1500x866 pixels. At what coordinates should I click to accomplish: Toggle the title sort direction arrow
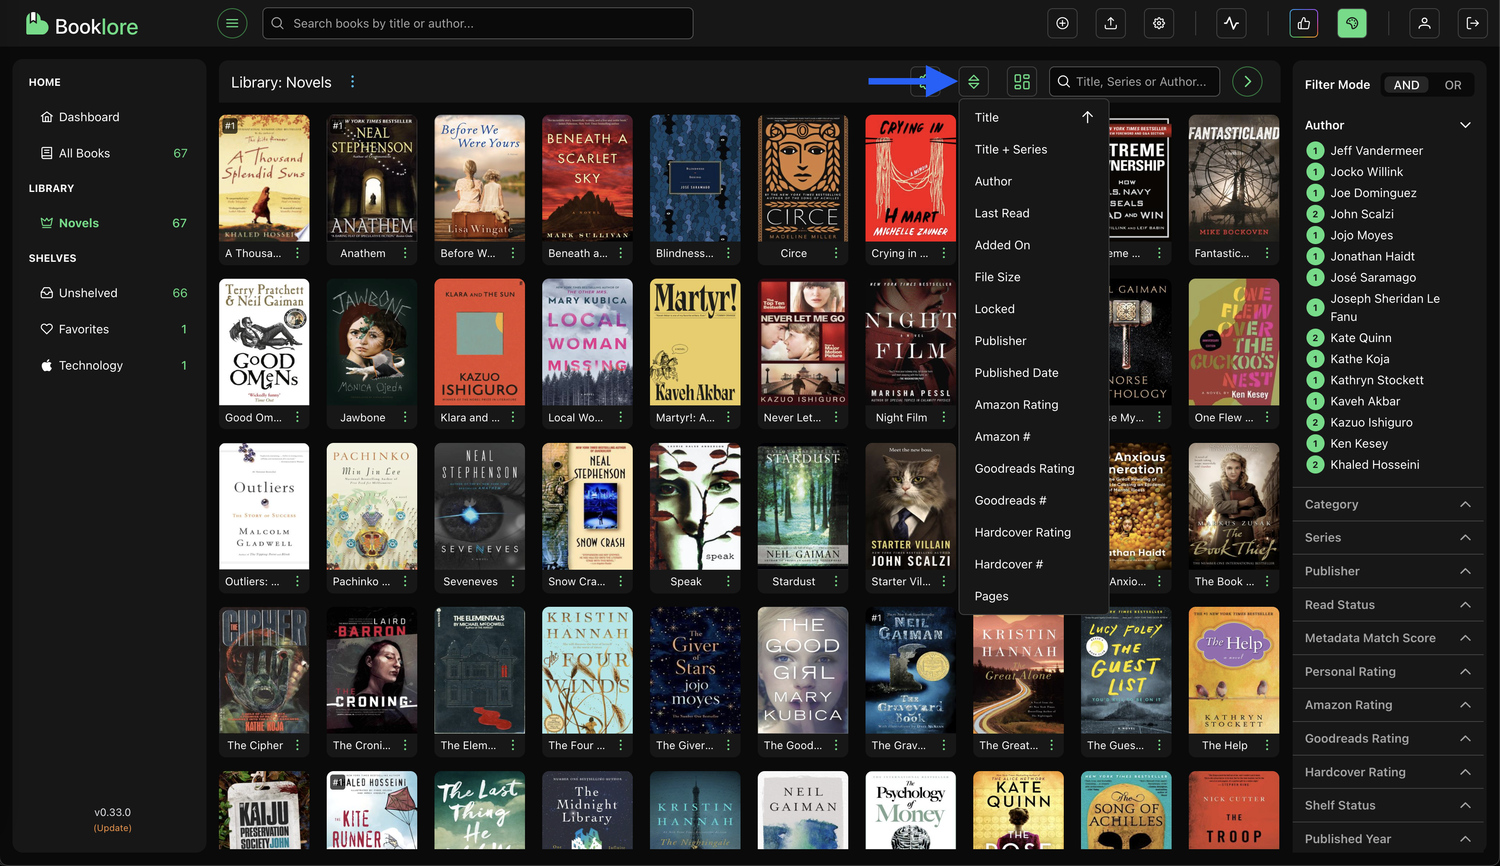pos(1087,117)
